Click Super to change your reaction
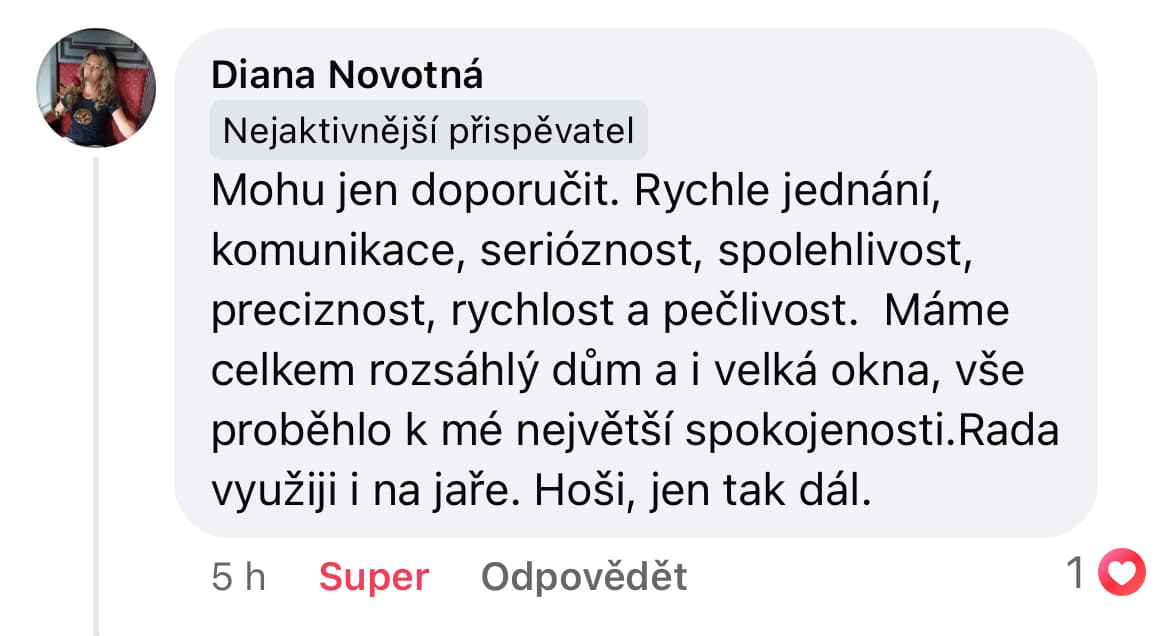1170x636 pixels. click(373, 577)
